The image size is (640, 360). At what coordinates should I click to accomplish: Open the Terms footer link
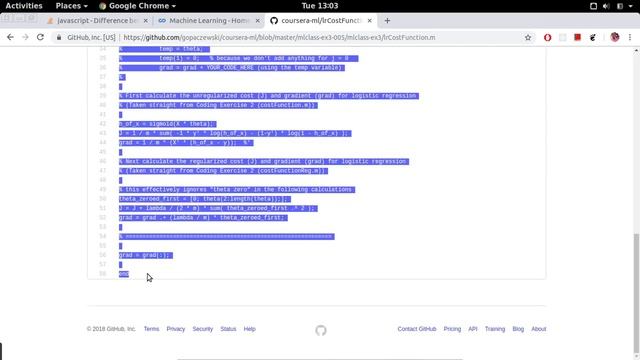click(x=151, y=329)
